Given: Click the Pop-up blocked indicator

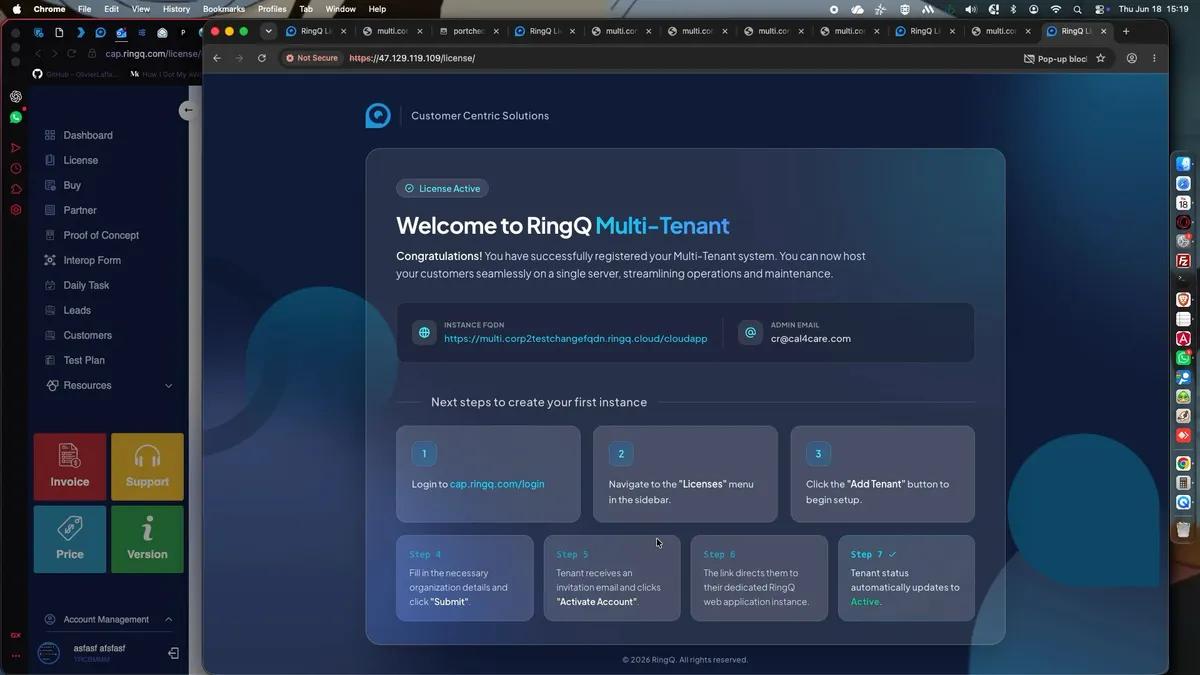Looking at the screenshot, I should 1056,59.
